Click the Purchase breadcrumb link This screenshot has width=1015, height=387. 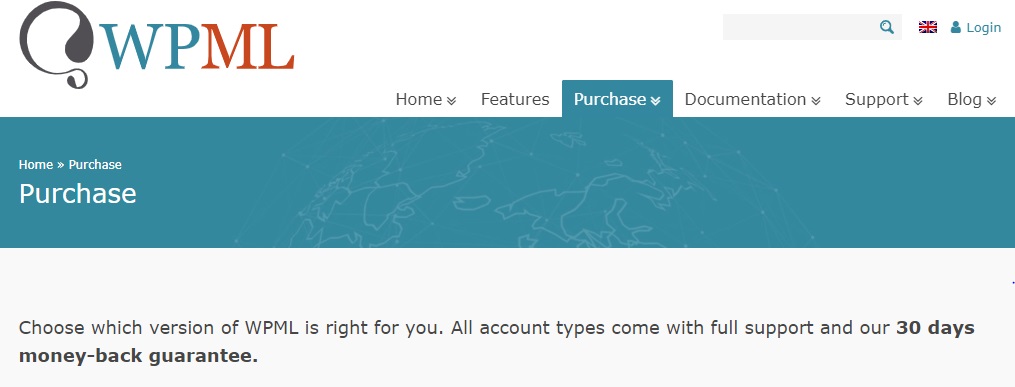click(95, 164)
